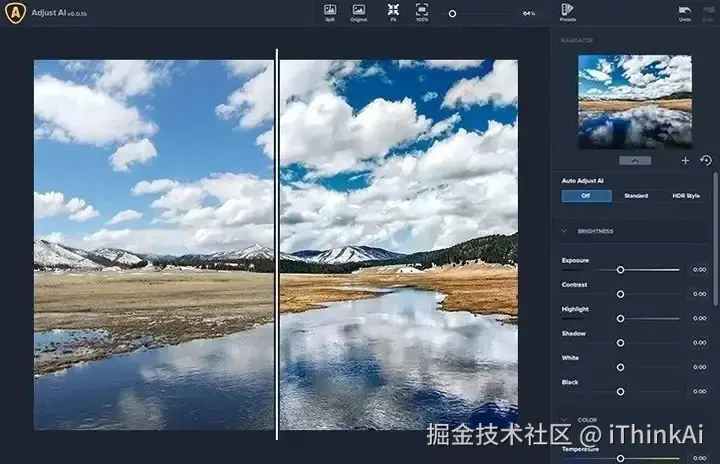Click the Adjust AI app logo

tap(15, 13)
